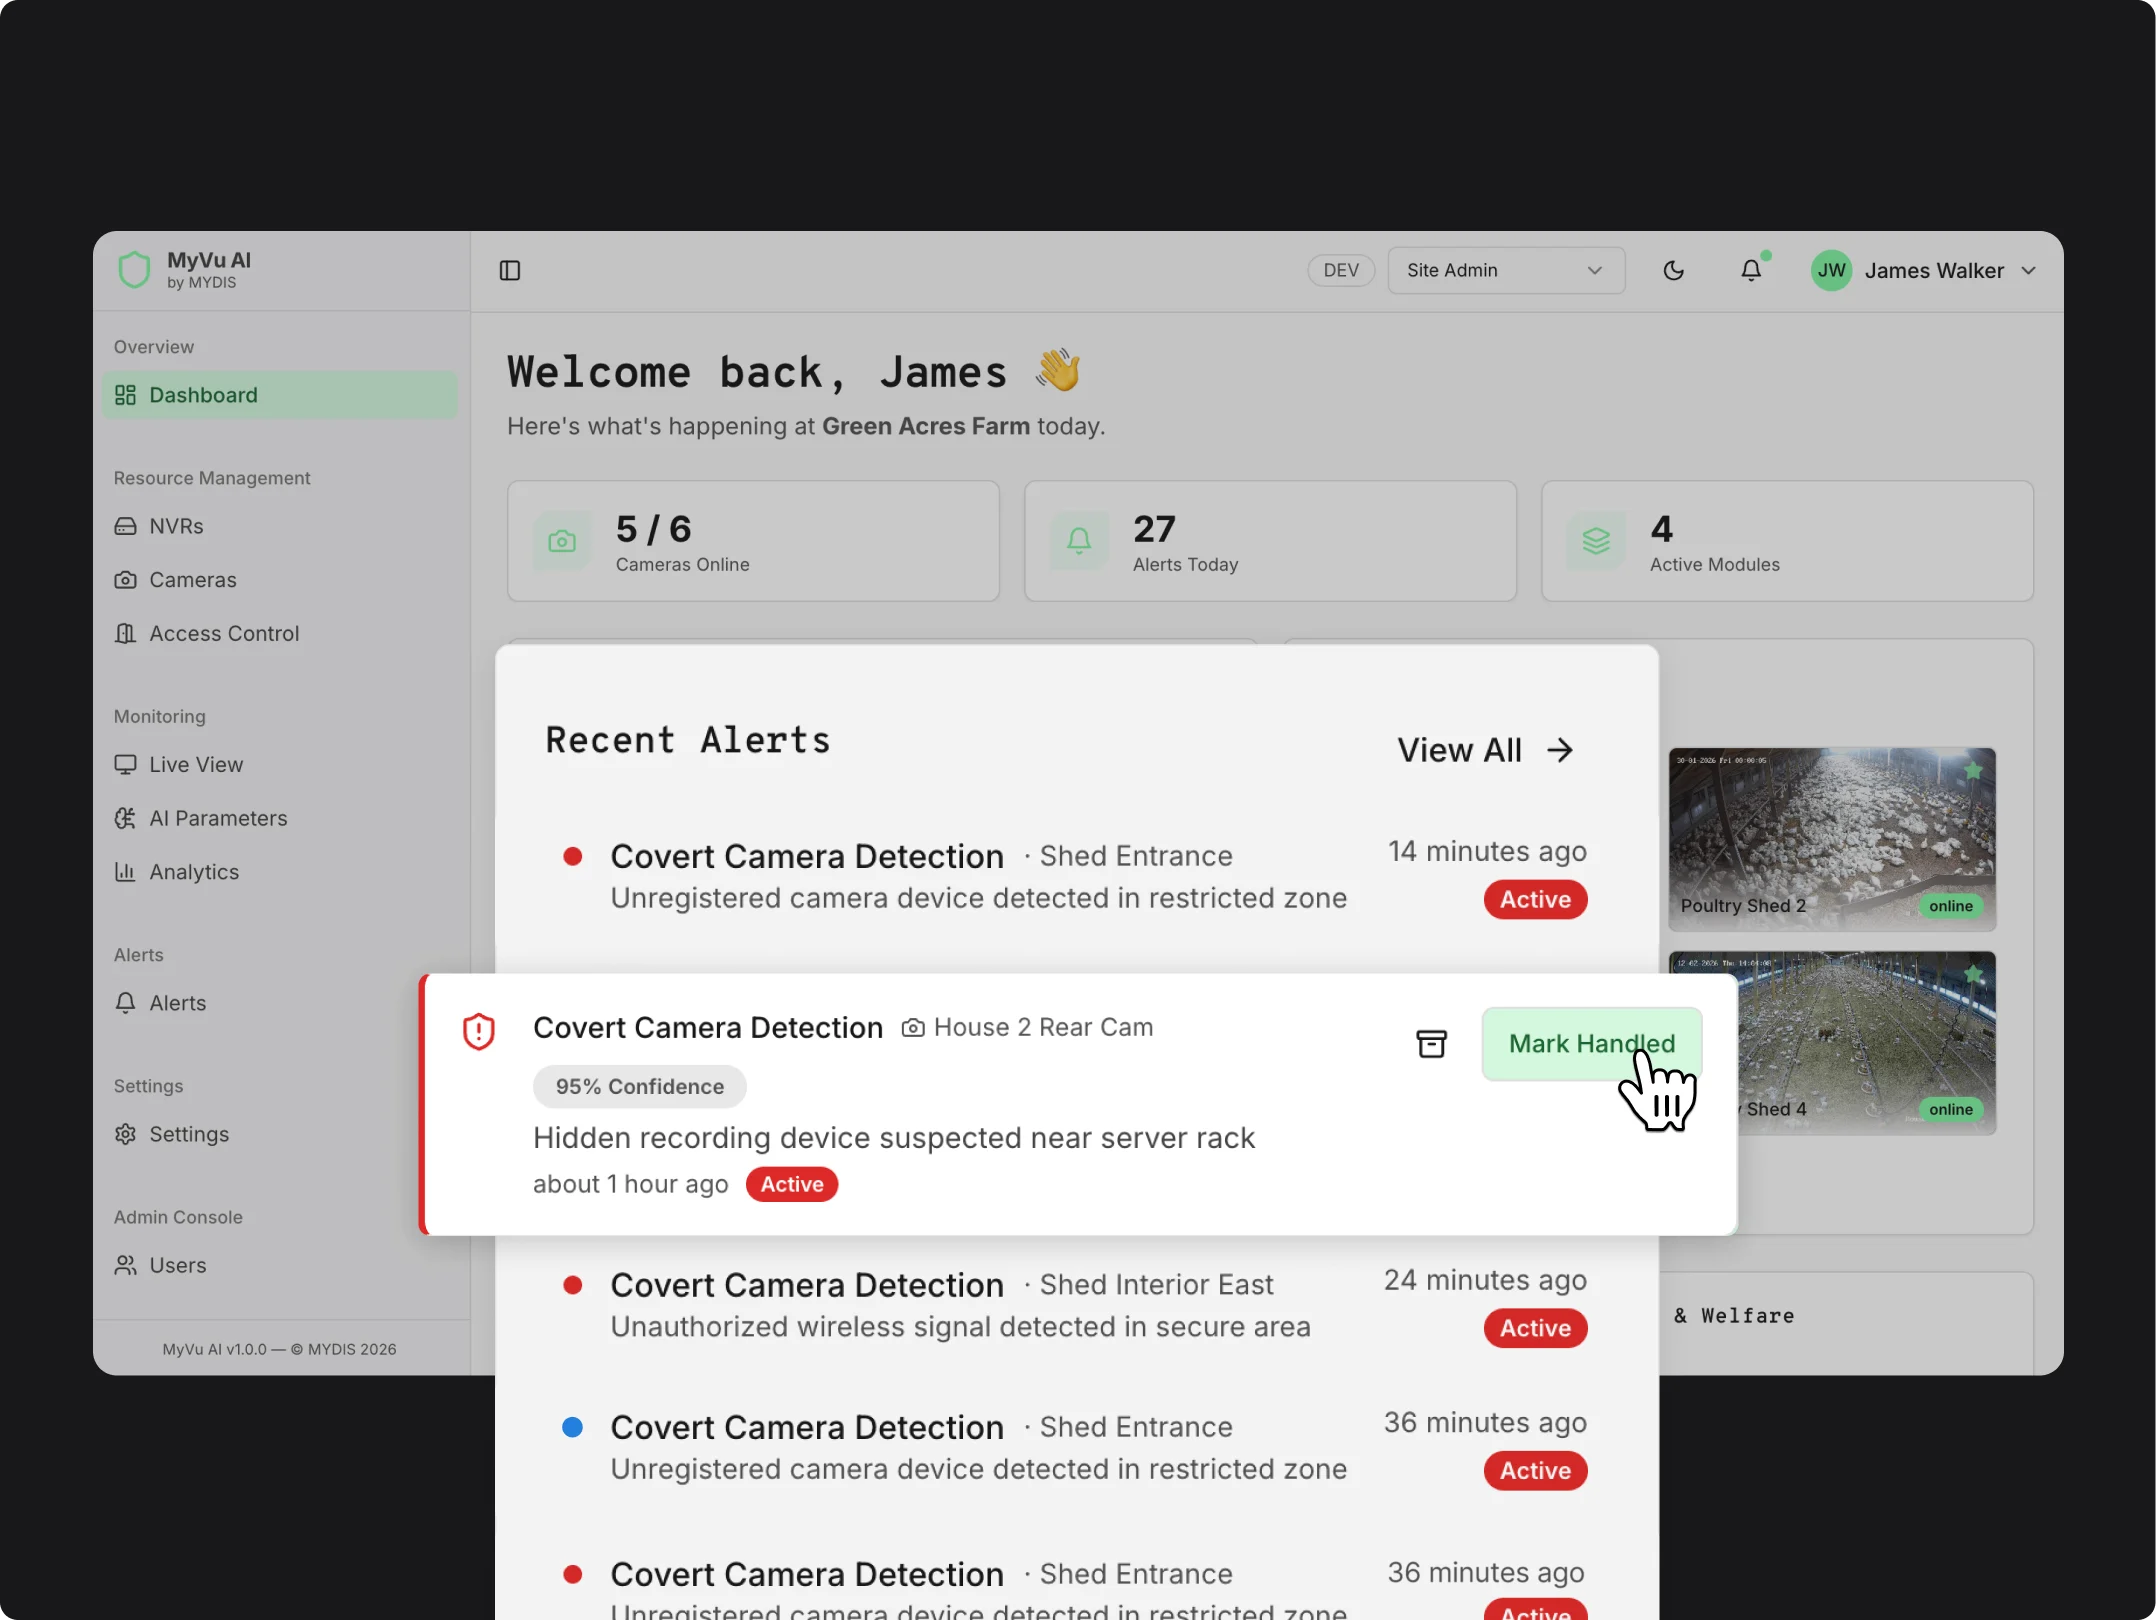
Task: Select Cameras in the sidebar
Action: tap(193, 579)
